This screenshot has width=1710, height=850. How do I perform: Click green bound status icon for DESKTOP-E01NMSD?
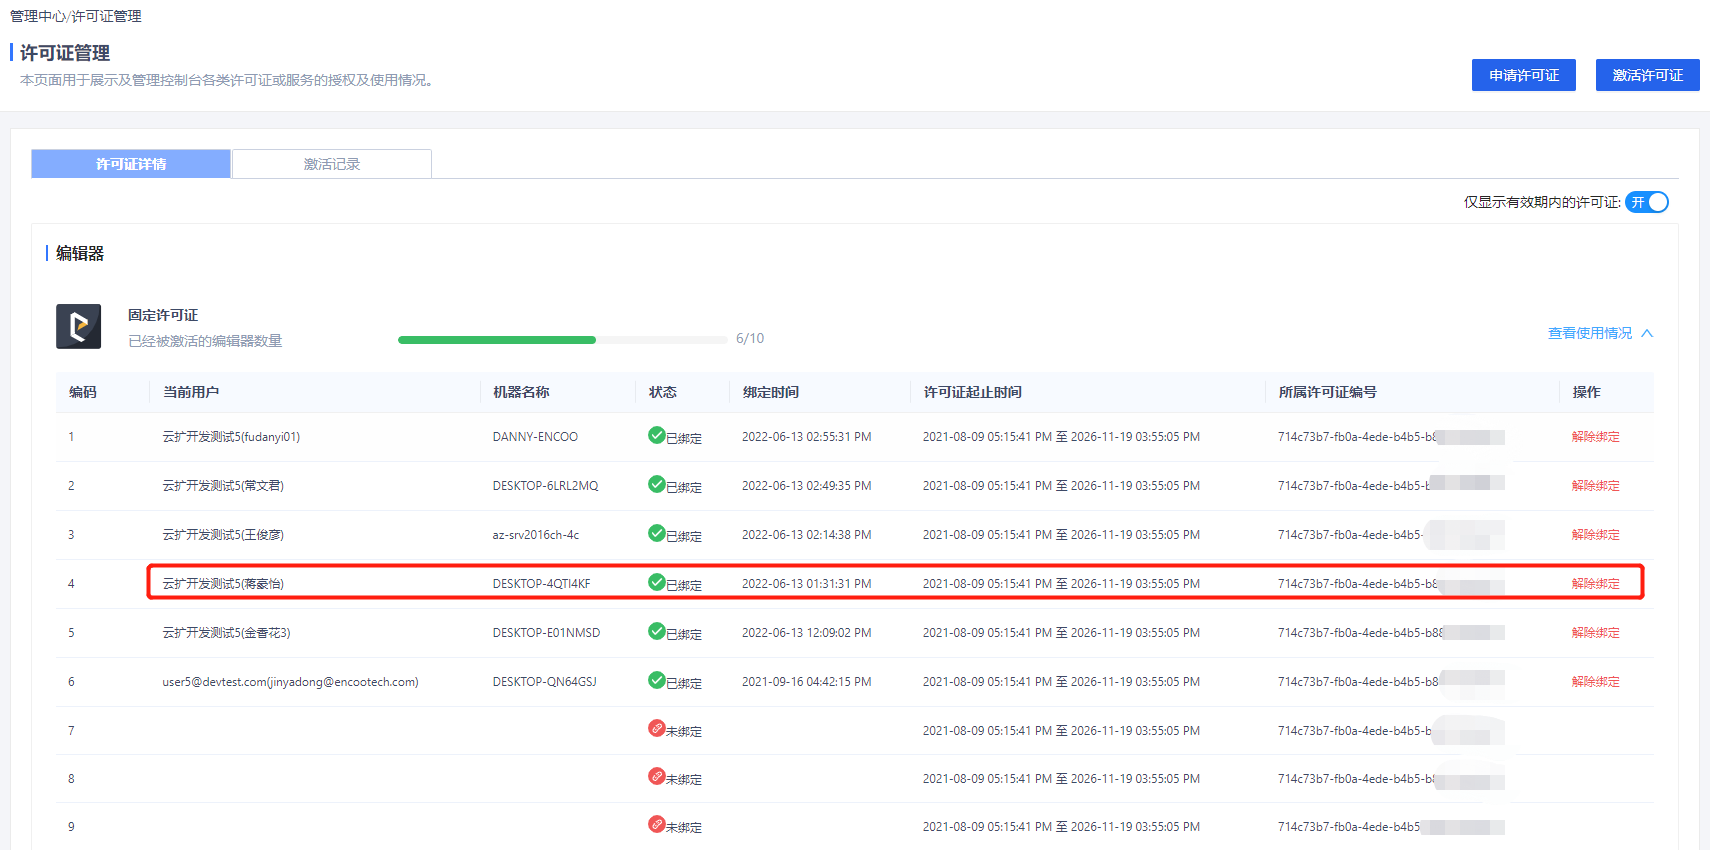point(656,631)
